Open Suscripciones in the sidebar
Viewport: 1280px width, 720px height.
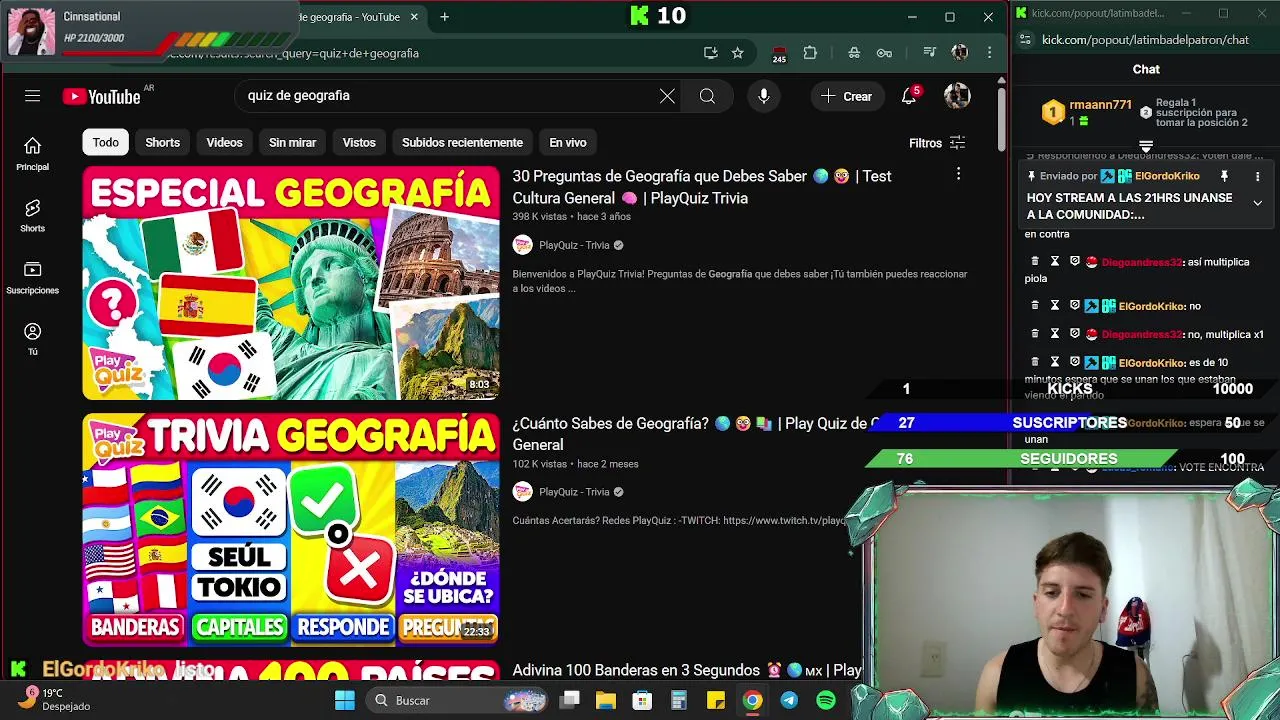(x=32, y=277)
